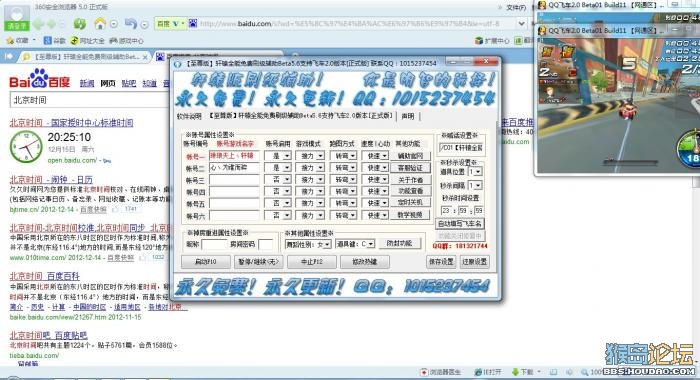Click the 帐号三 game name input field
This screenshot has width=700, height=380.
click(234, 180)
